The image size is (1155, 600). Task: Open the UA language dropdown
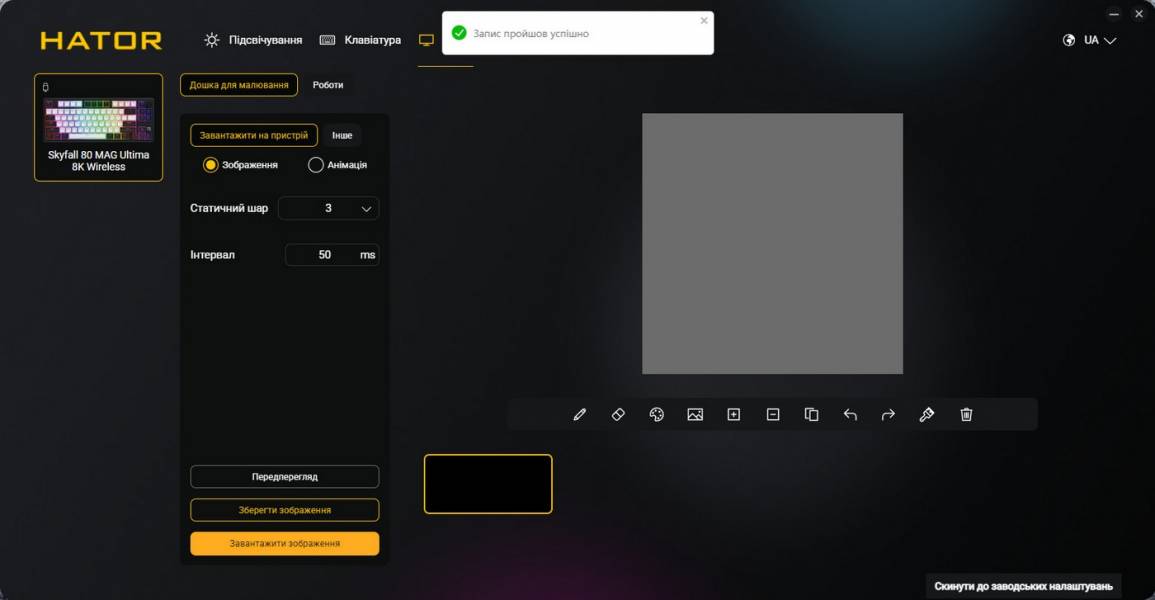[x=1090, y=40]
